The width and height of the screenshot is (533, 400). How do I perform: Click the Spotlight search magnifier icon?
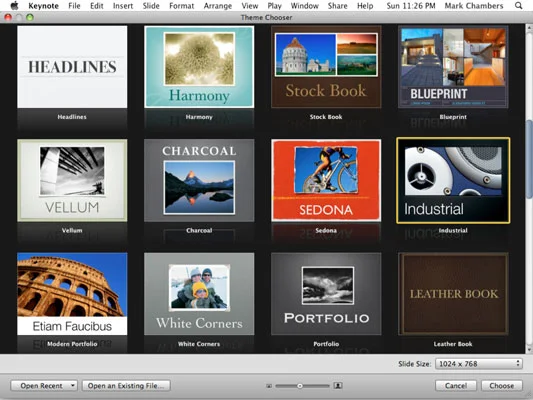pyautogui.click(x=518, y=5)
